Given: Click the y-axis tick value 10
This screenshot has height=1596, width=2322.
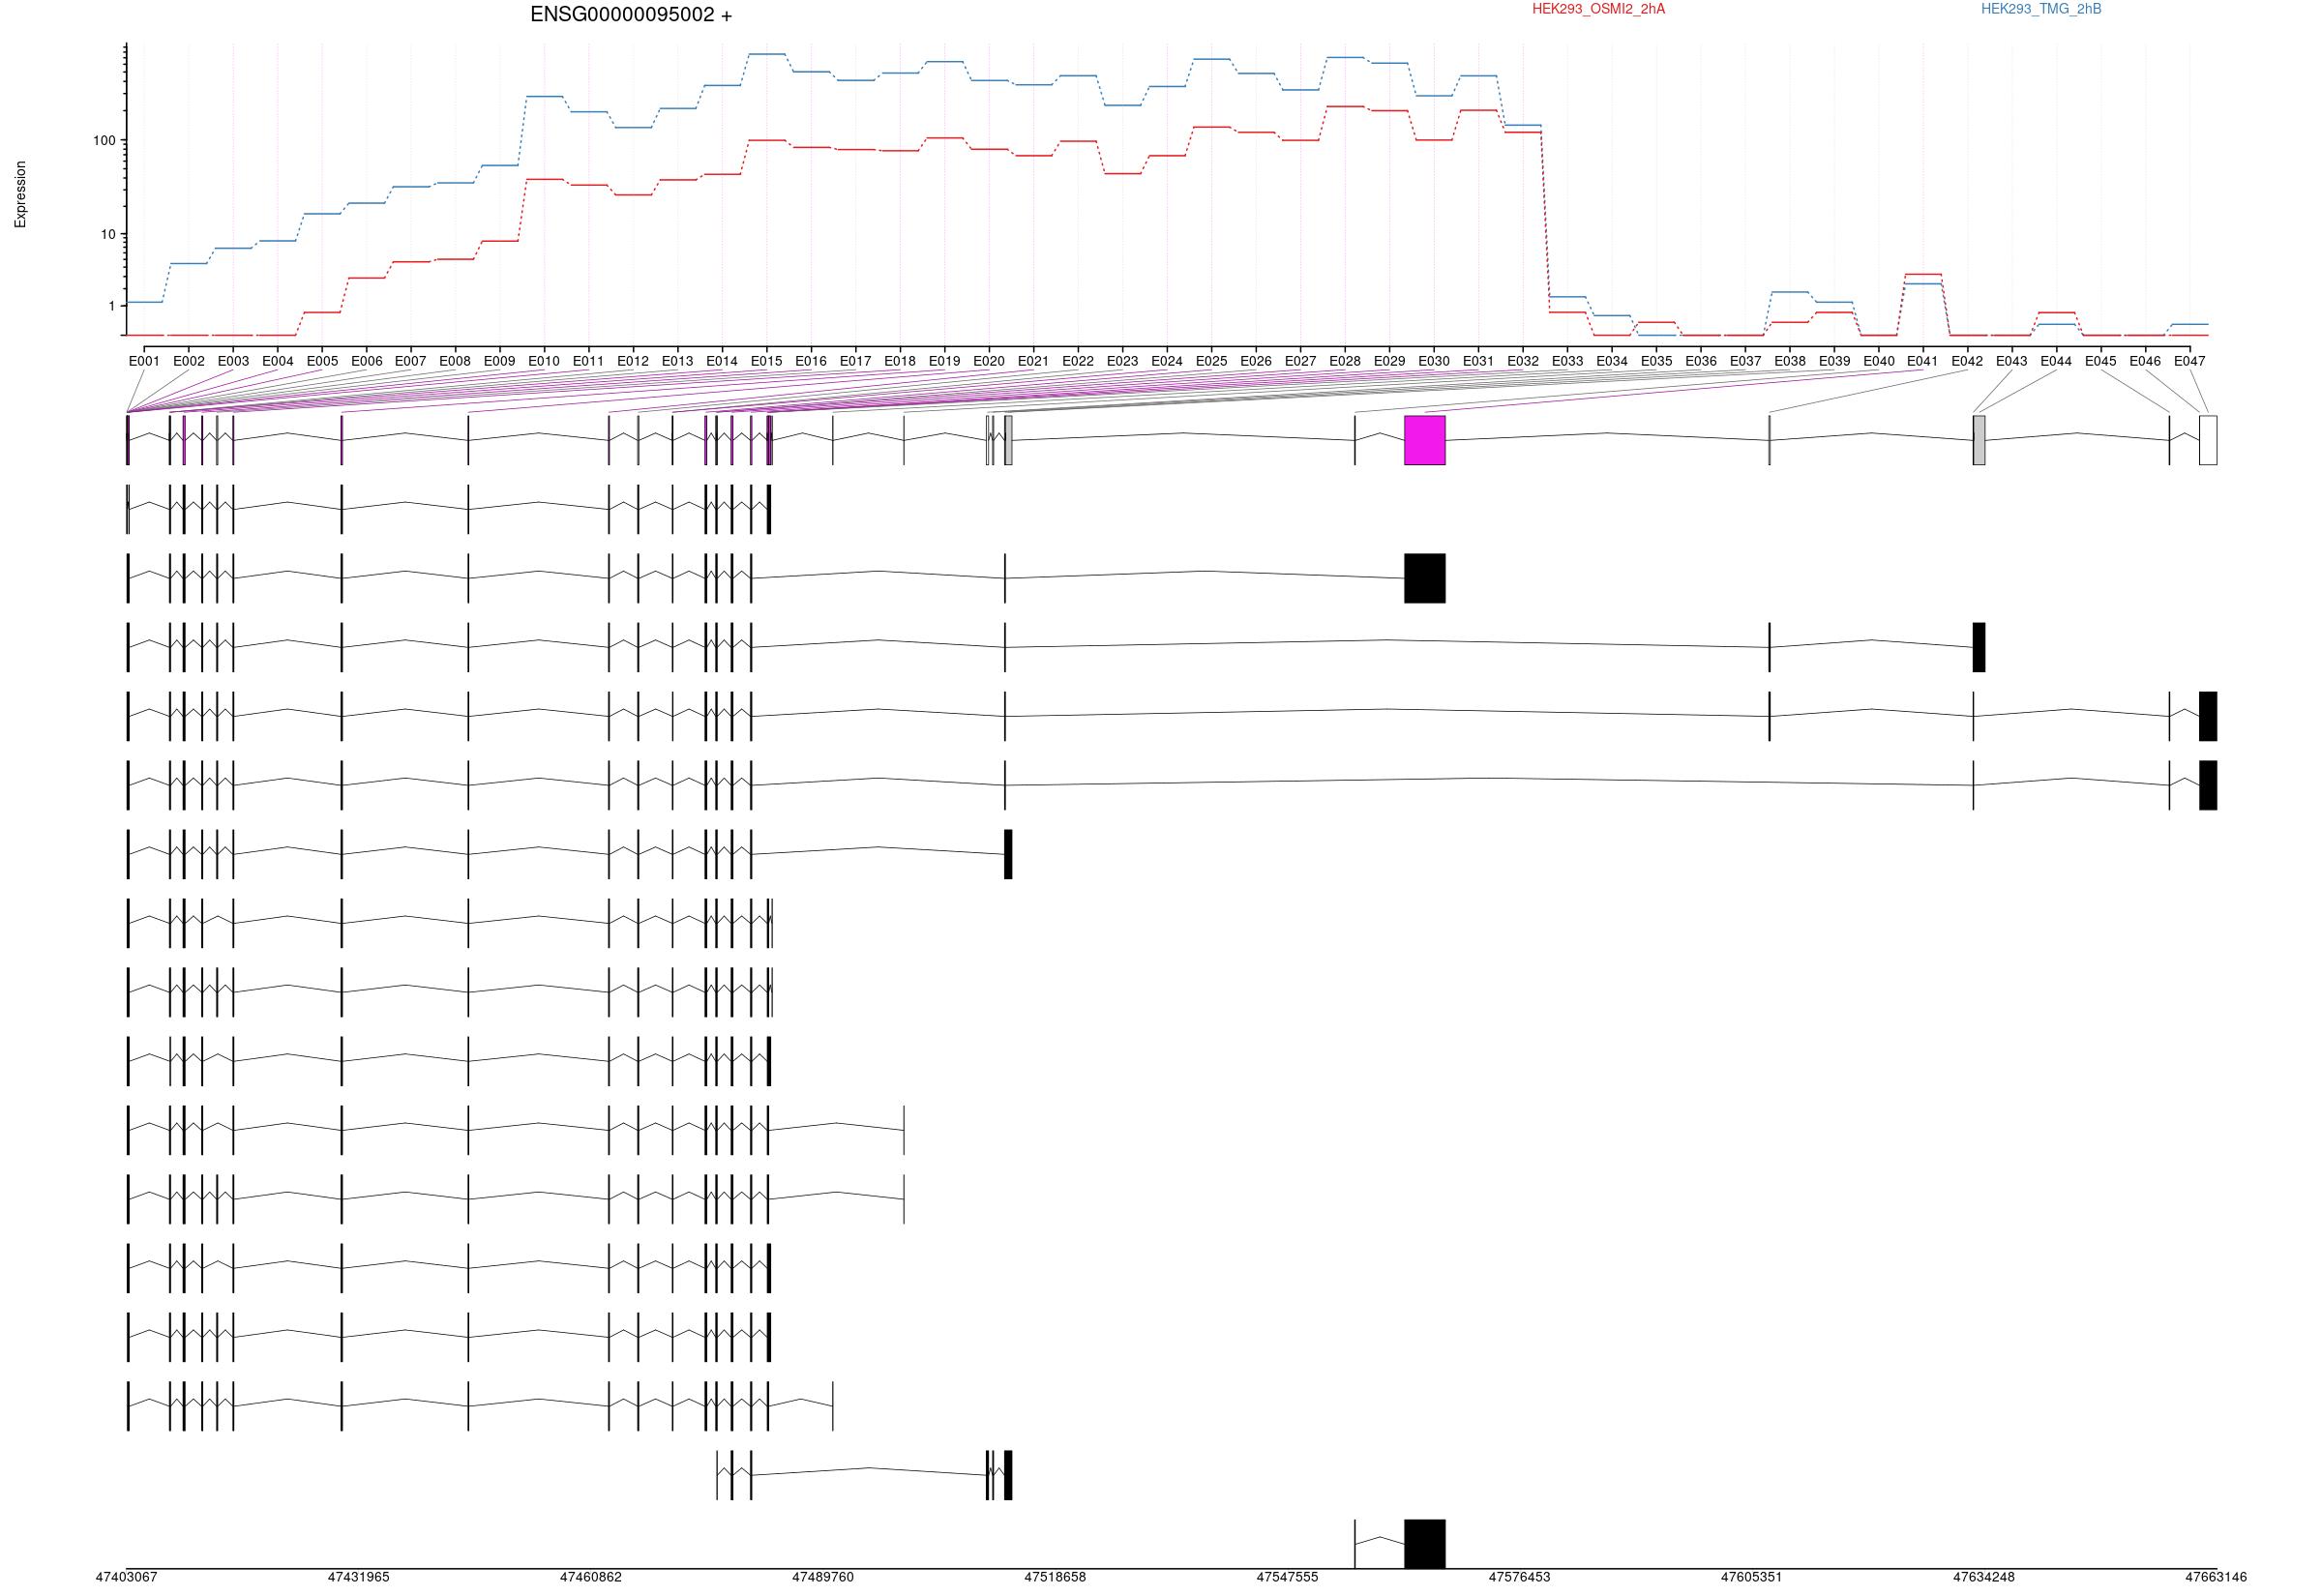Looking at the screenshot, I should pyautogui.click(x=108, y=235).
